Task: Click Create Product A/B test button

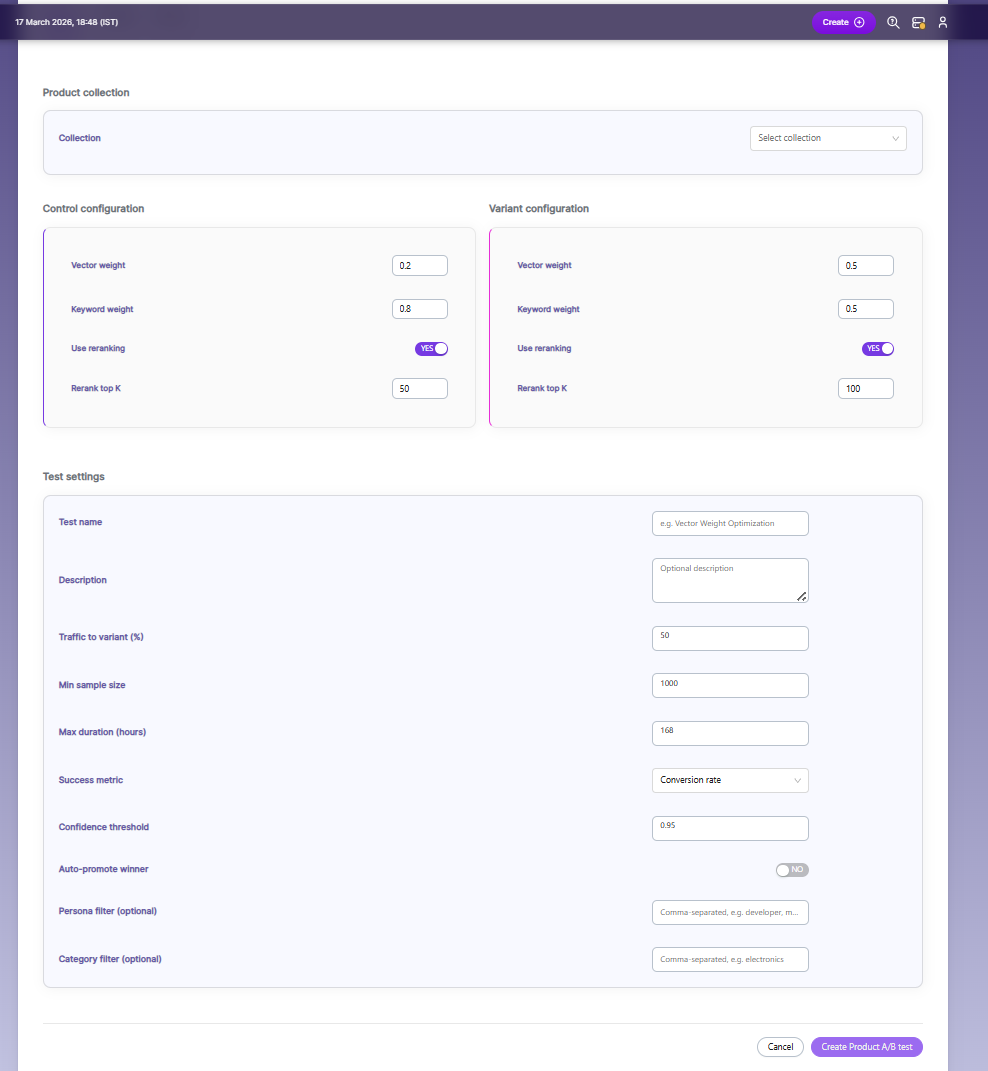Action: (x=866, y=1046)
